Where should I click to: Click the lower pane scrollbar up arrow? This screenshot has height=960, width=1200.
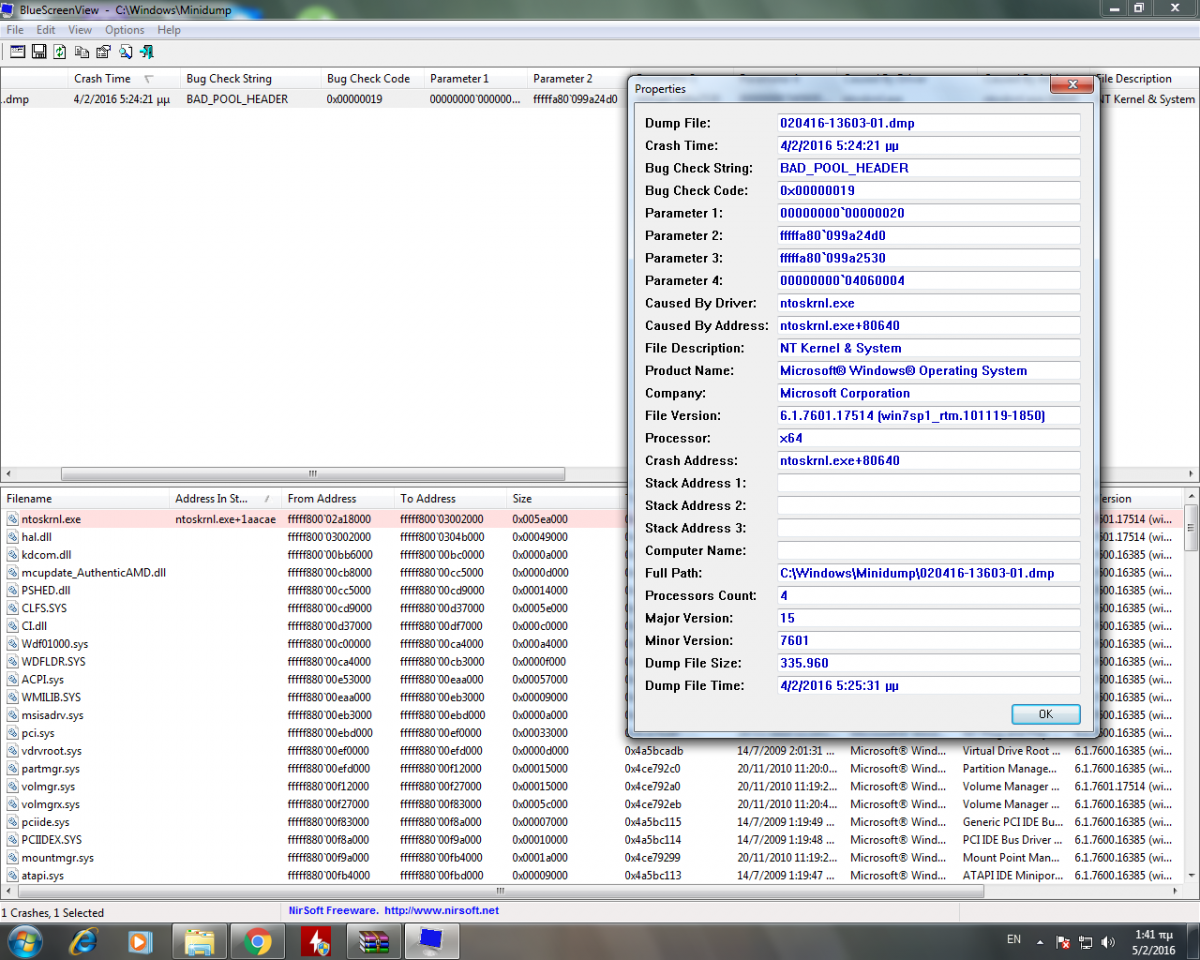tap(1191, 496)
